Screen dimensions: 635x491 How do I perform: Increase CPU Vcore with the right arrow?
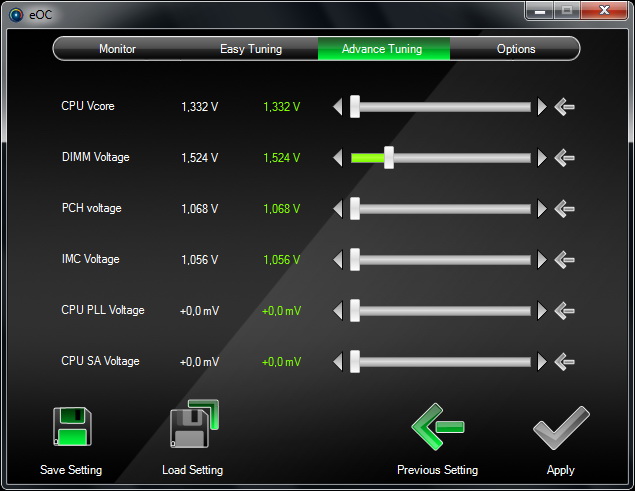point(542,107)
